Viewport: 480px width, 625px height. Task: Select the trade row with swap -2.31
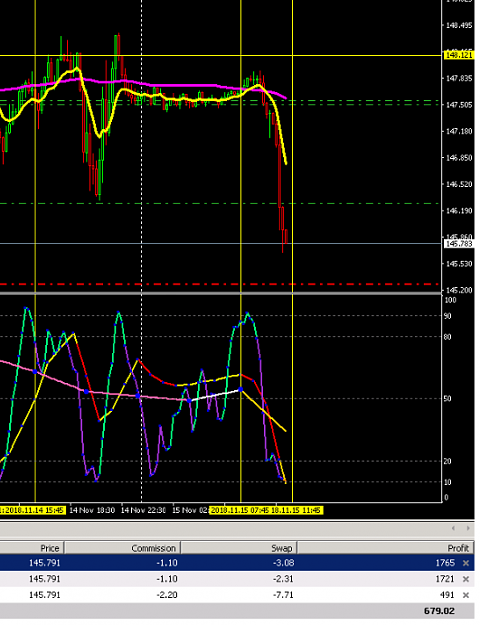click(237, 579)
